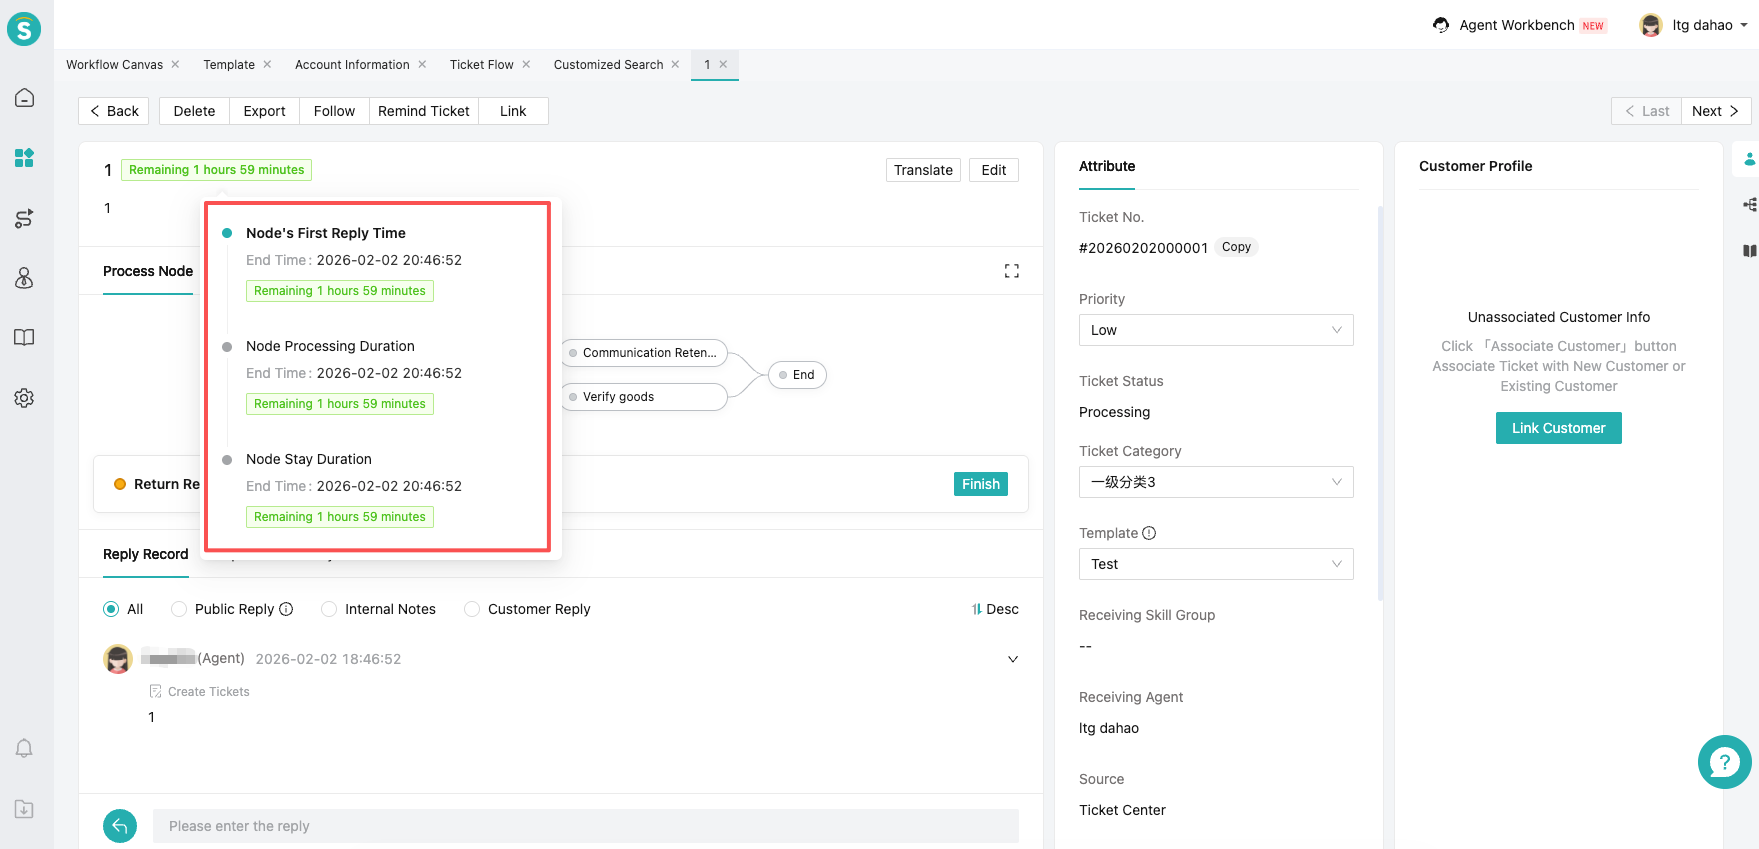Expand the Template dropdown showing Test

(x=1215, y=564)
